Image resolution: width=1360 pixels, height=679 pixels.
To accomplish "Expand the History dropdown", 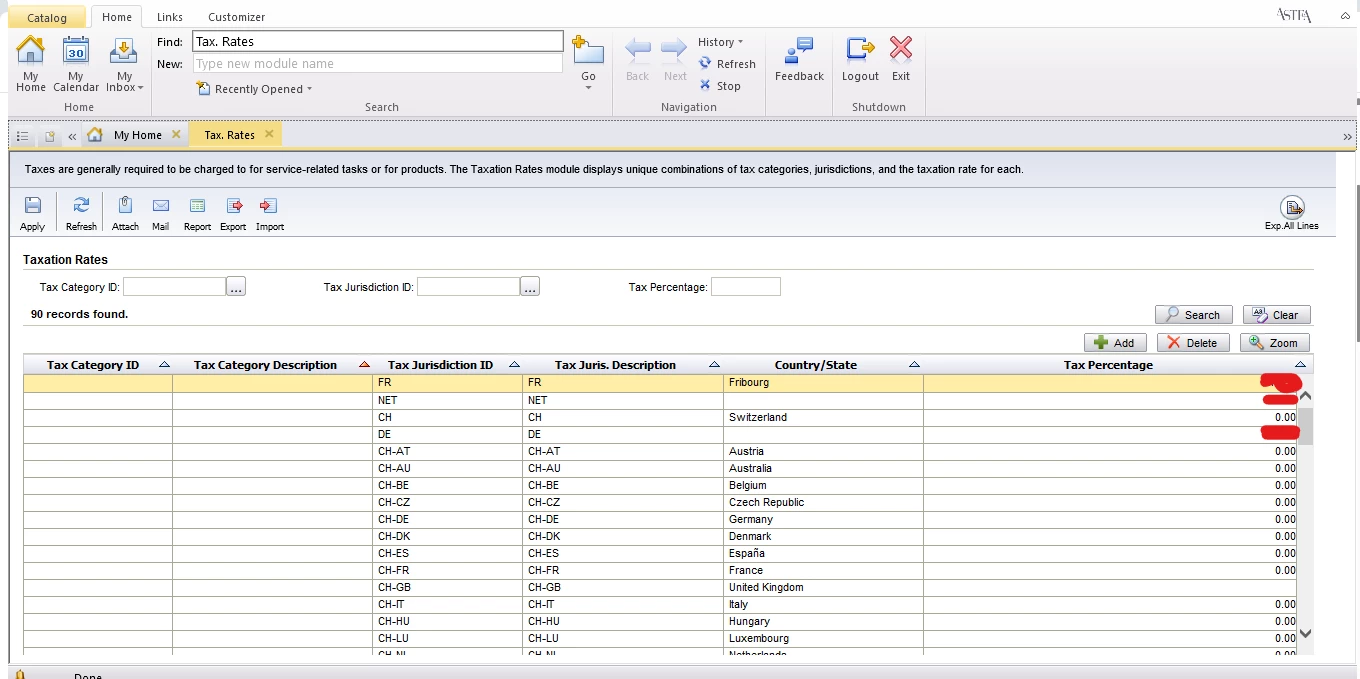I will click(x=721, y=42).
